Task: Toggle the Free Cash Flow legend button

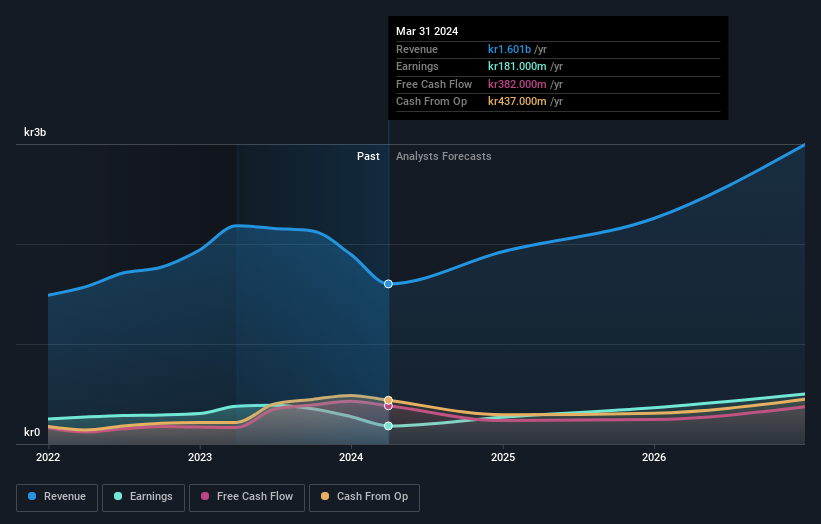Action: (247, 497)
